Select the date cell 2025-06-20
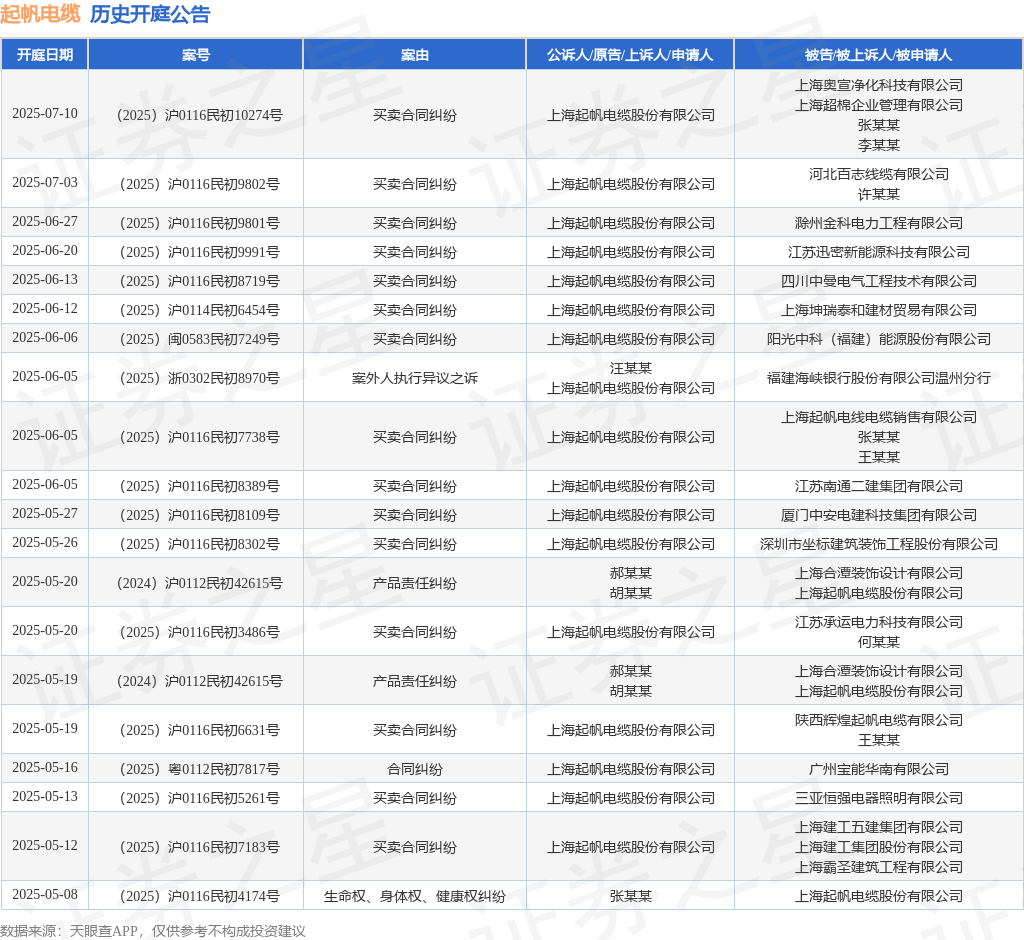This screenshot has height=940, width=1024. click(44, 251)
